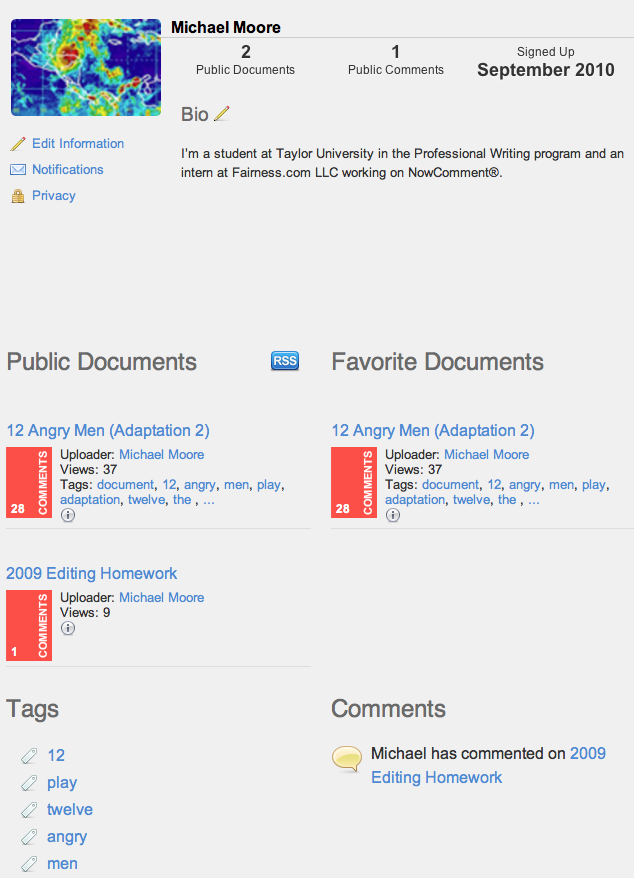Expand more tags via '...' in Favorite Documents entry

click(534, 500)
